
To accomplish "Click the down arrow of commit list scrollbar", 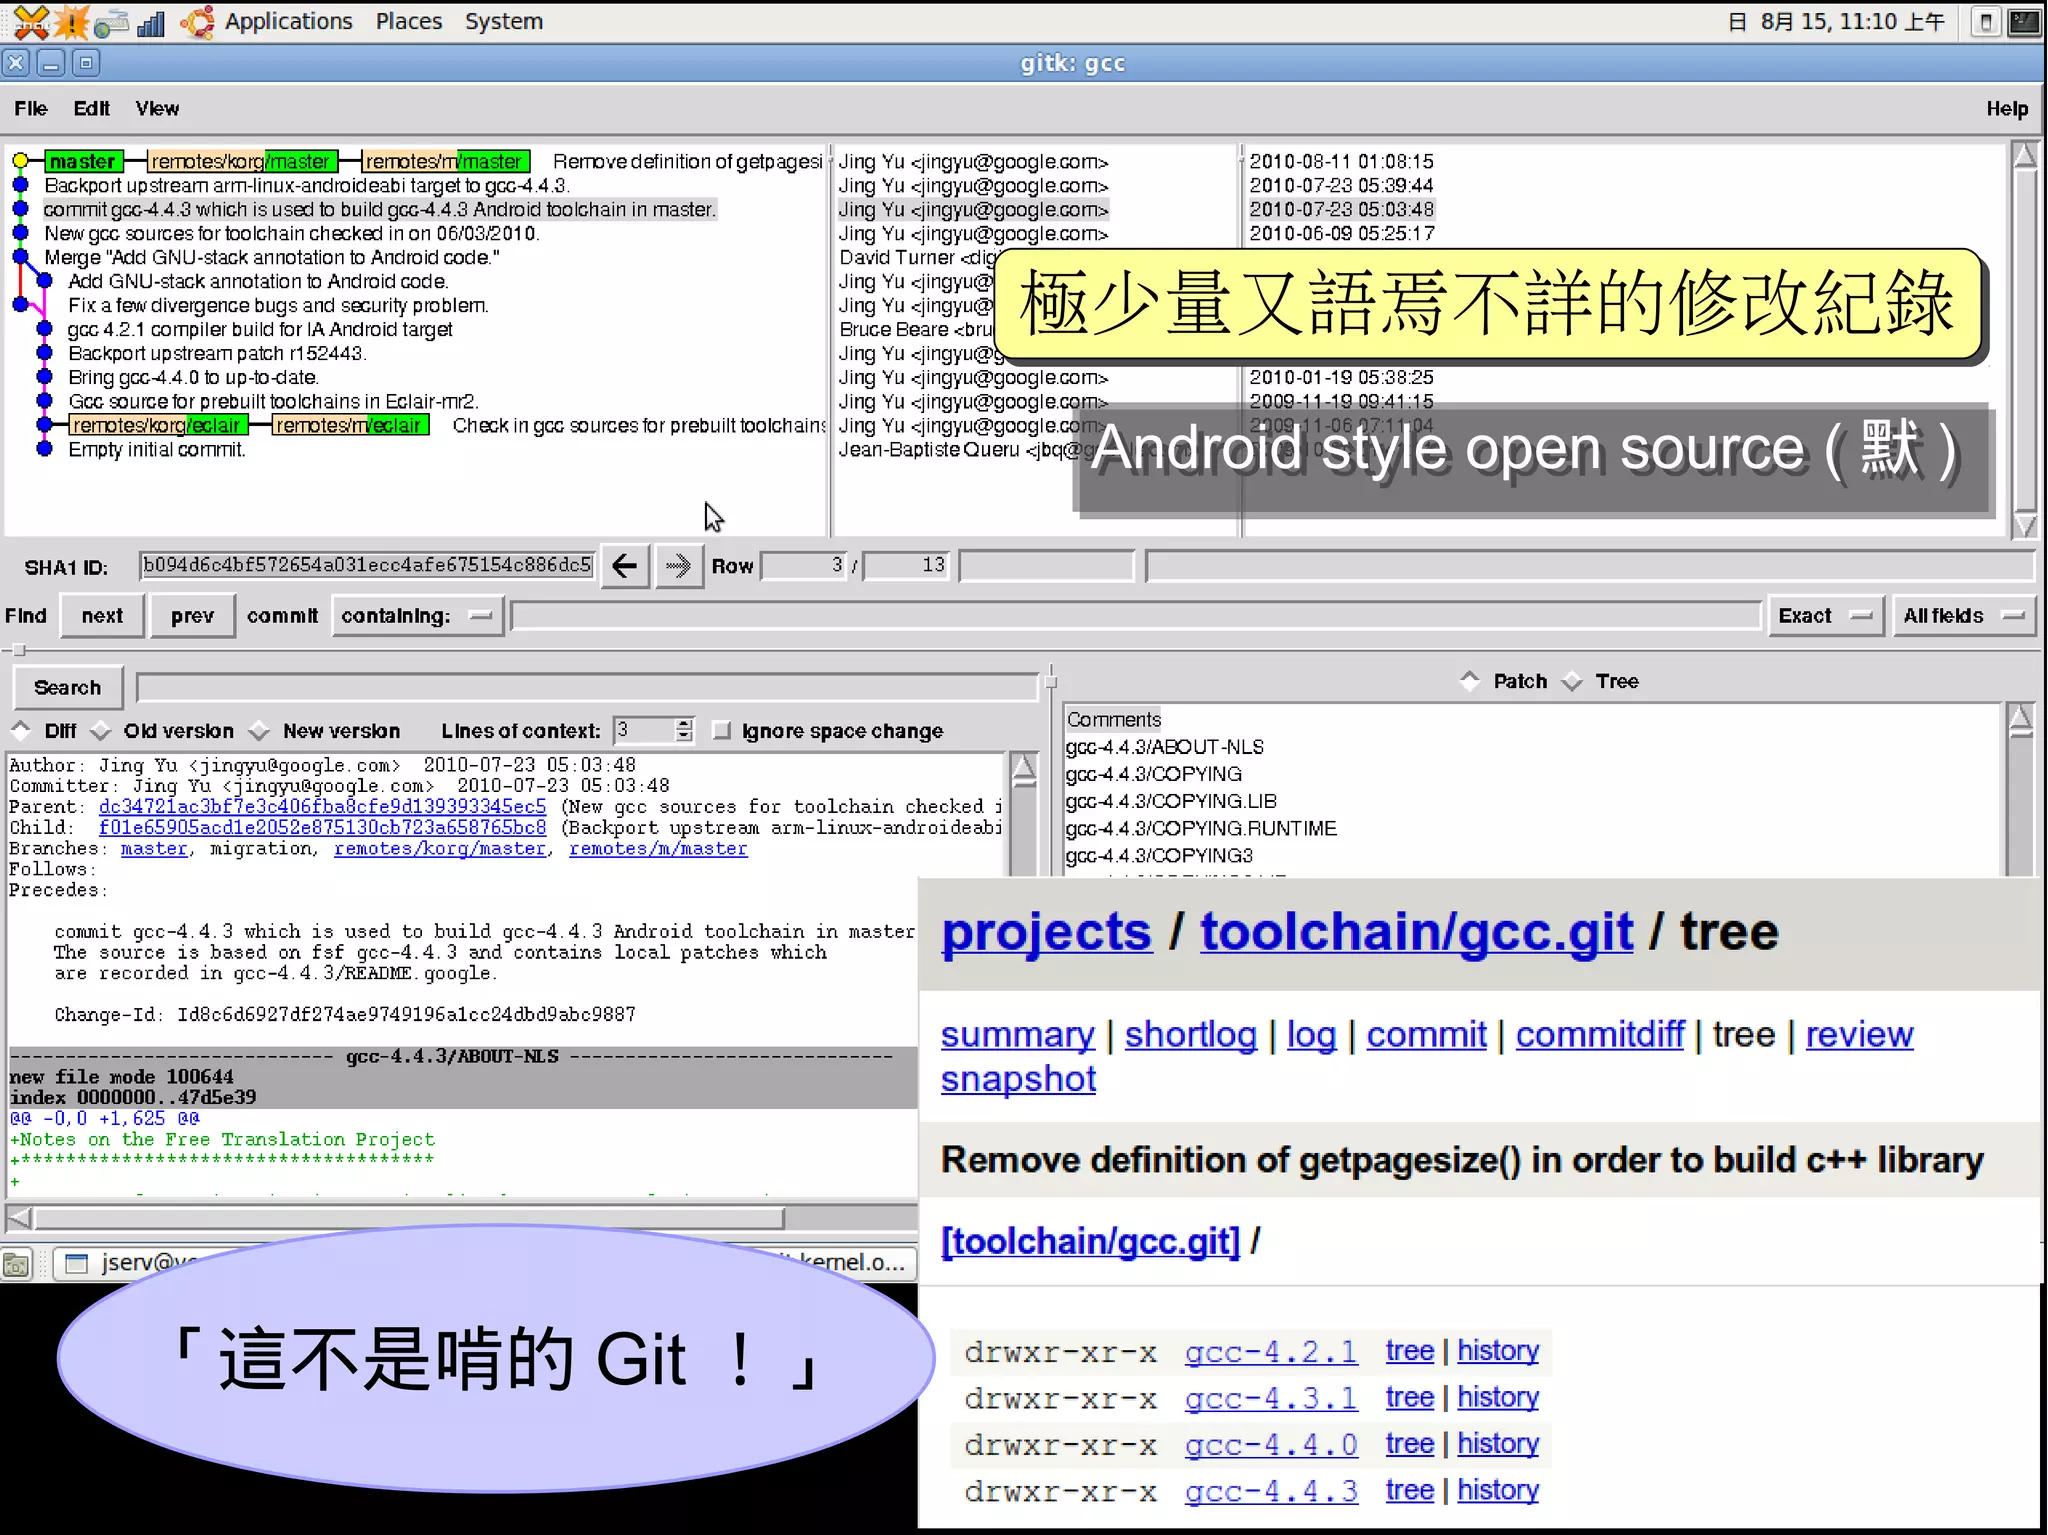I will 2025,526.
